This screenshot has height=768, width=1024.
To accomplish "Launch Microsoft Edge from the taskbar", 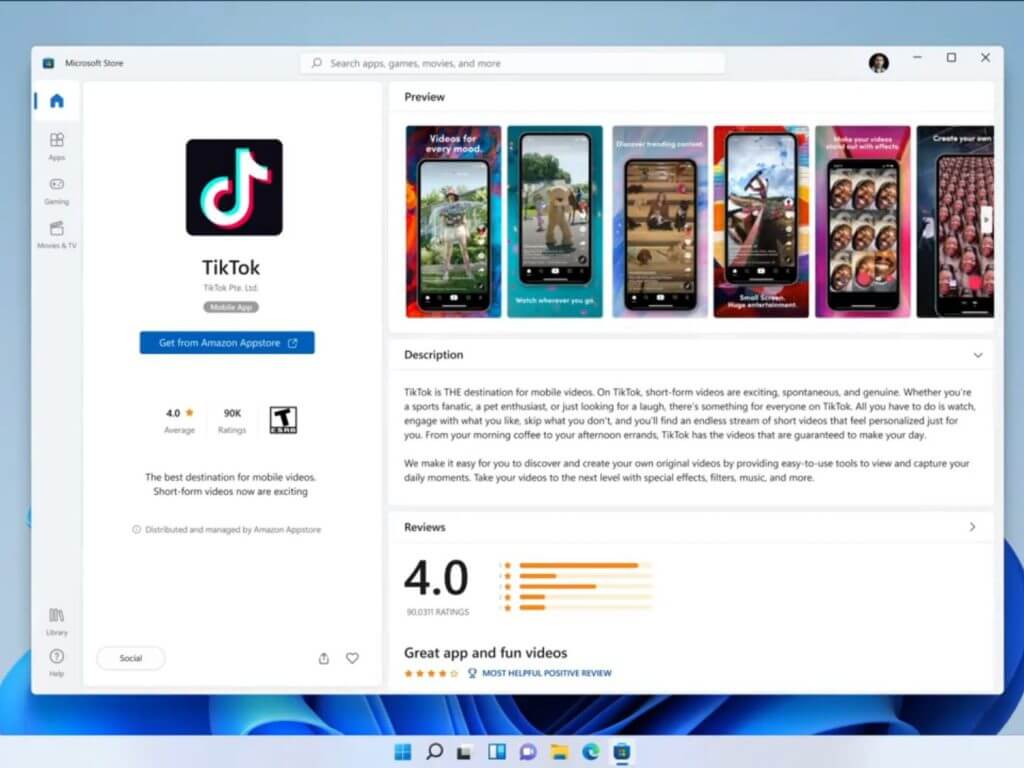I will (x=591, y=752).
